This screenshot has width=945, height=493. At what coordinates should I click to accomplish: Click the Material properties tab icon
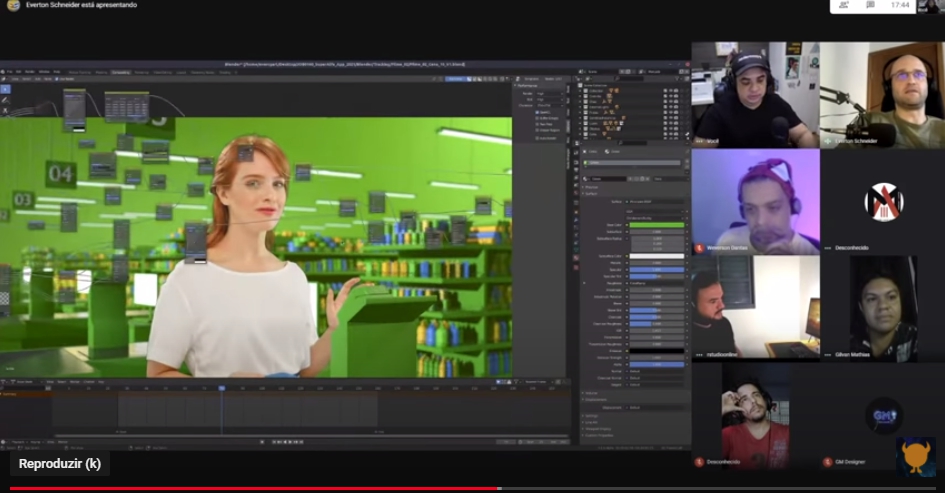(x=576, y=258)
